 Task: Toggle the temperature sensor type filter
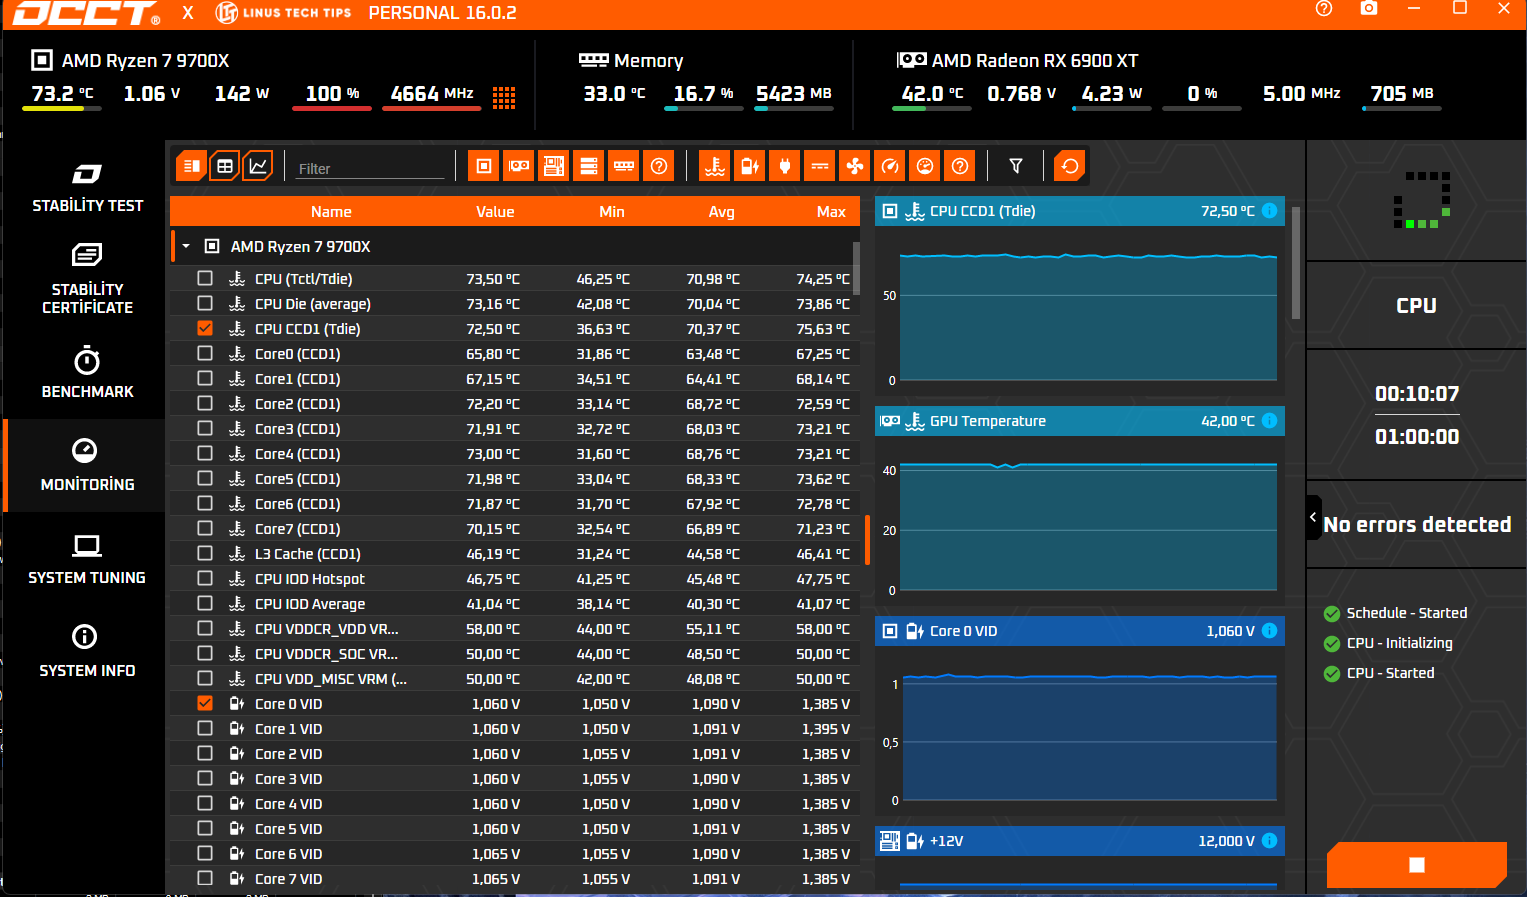715,166
